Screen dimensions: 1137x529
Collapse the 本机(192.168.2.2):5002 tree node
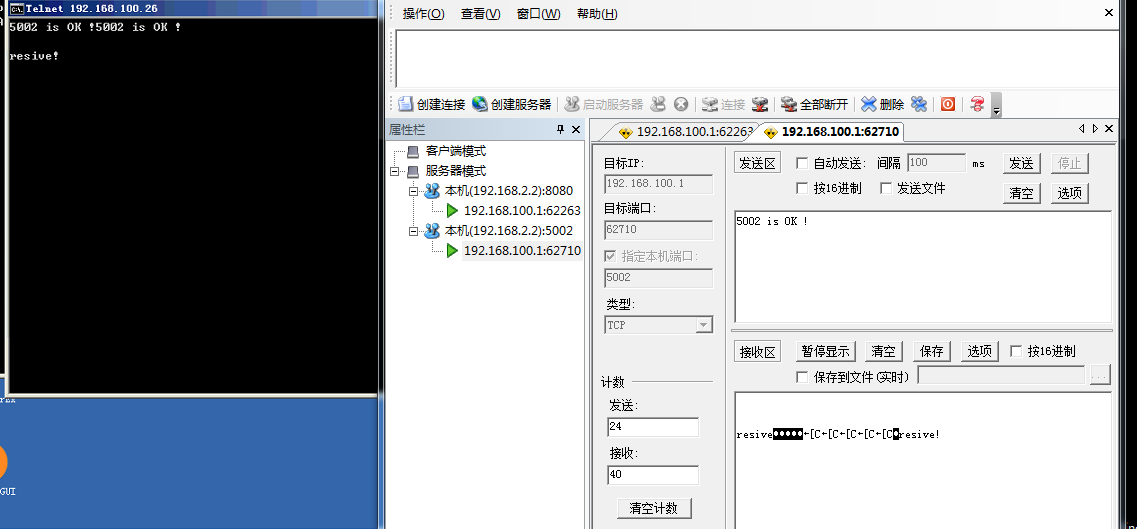click(x=413, y=231)
